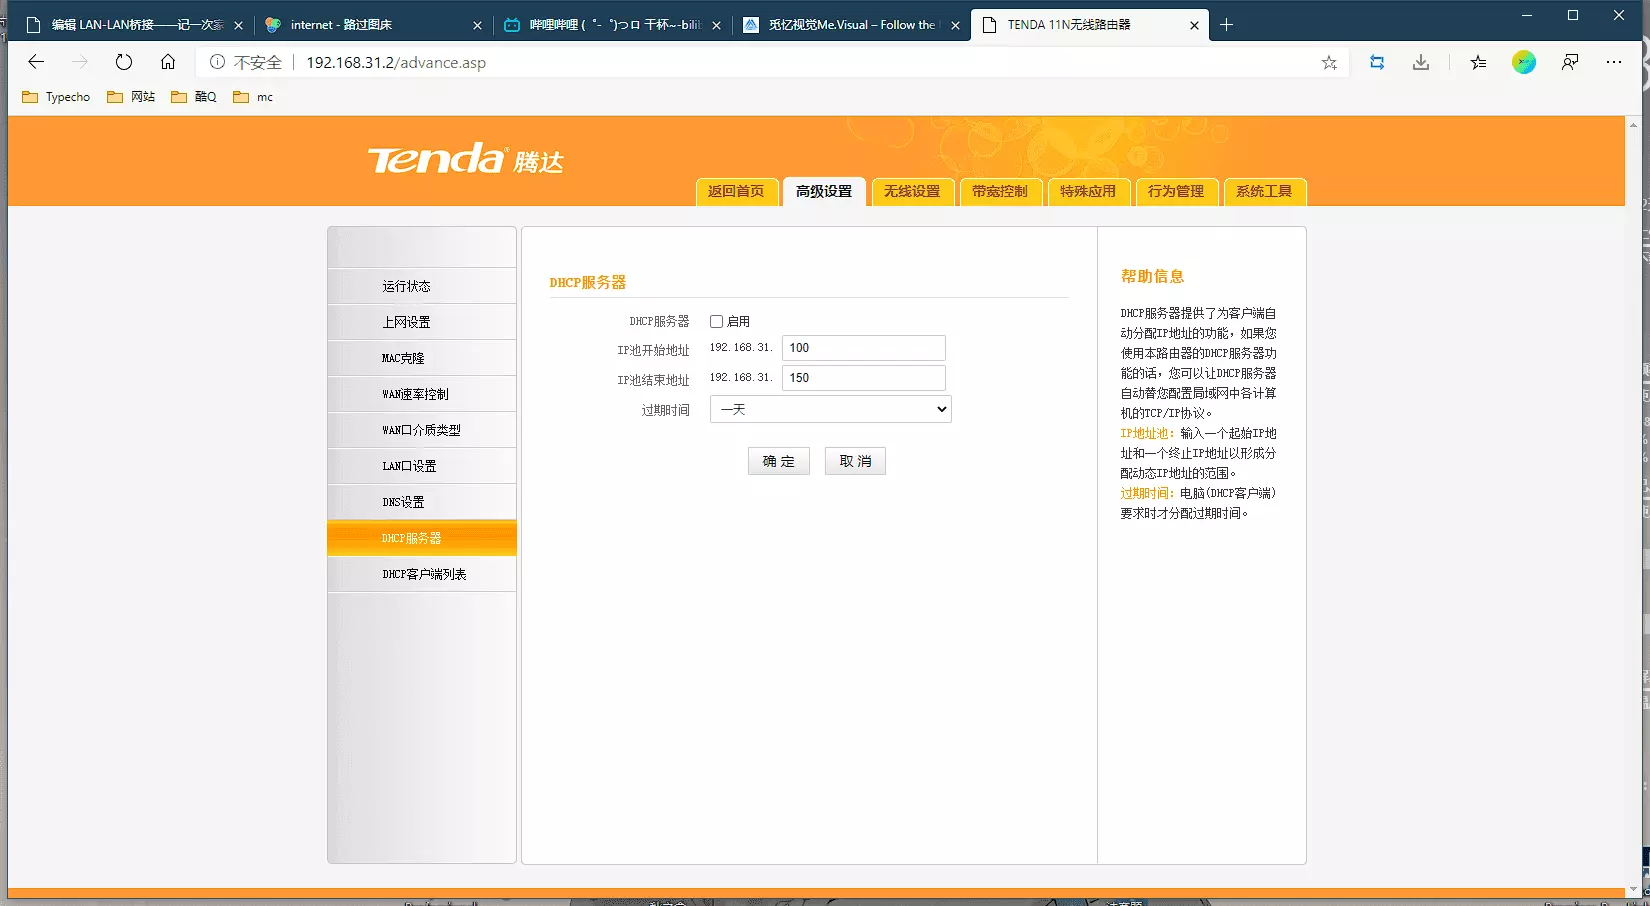The width and height of the screenshot is (1650, 906).
Task: Open the browser settings ellipsis menu
Action: pos(1614,62)
